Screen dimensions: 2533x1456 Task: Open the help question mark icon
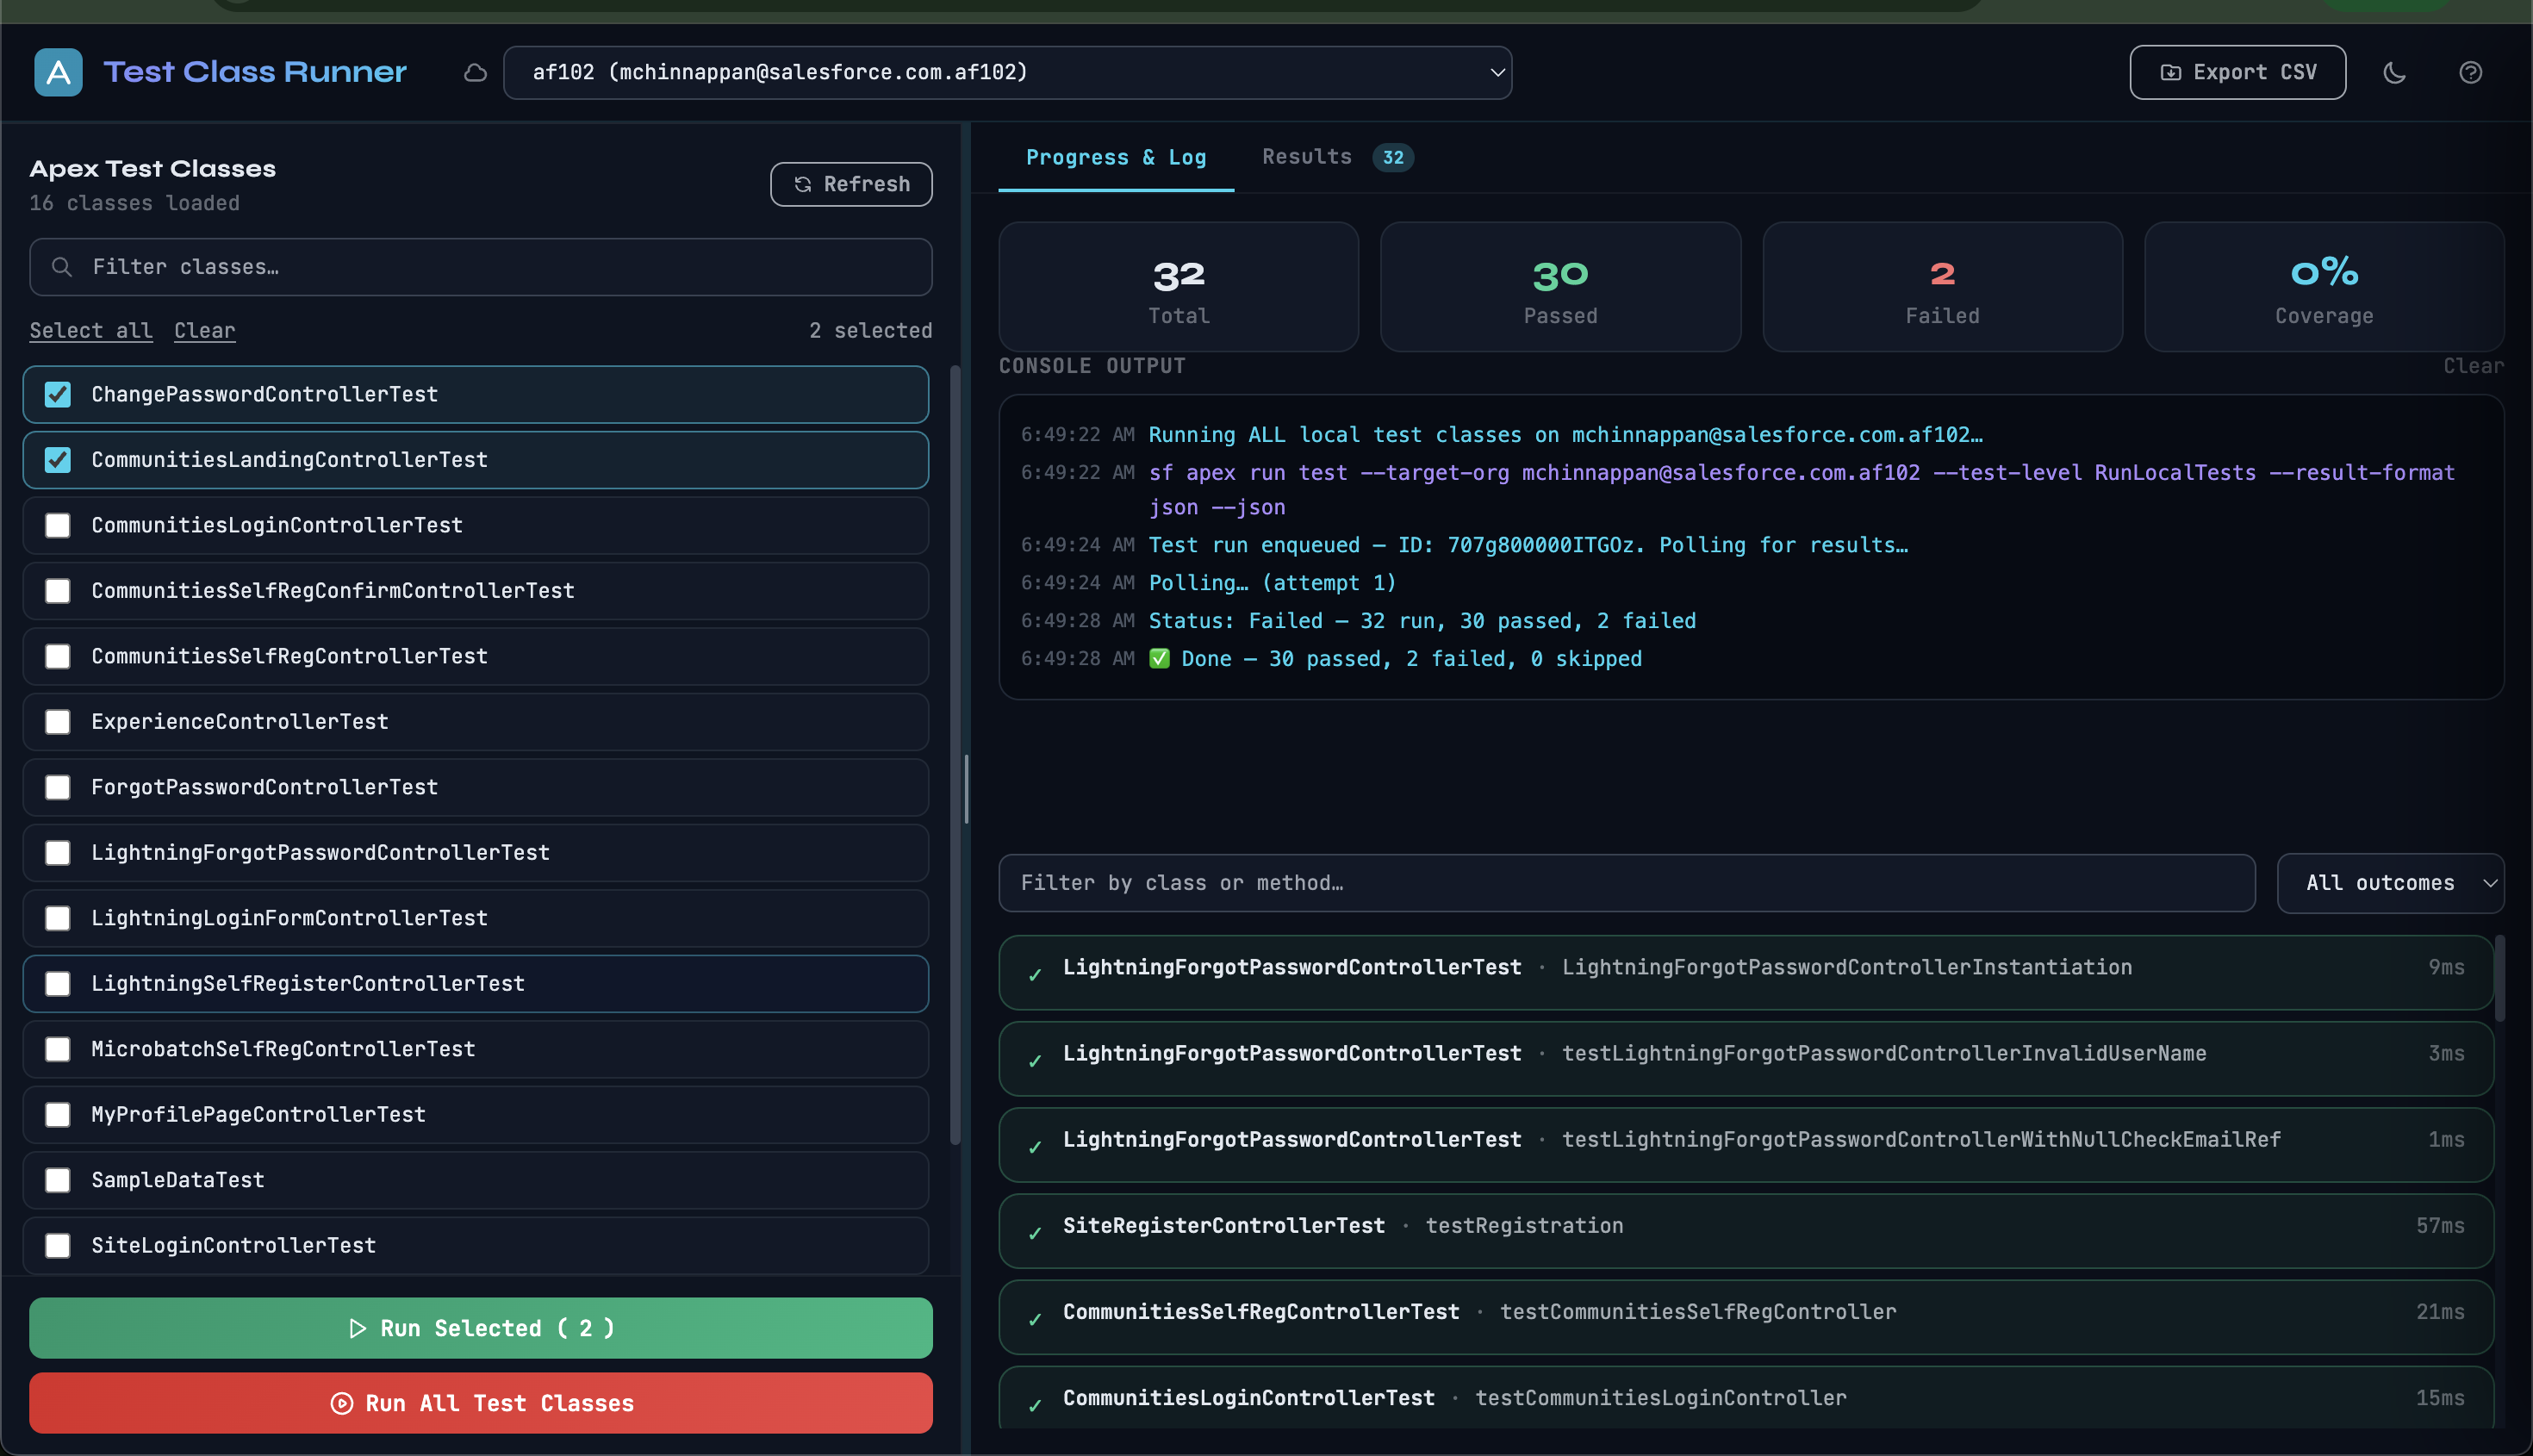coord(2470,72)
